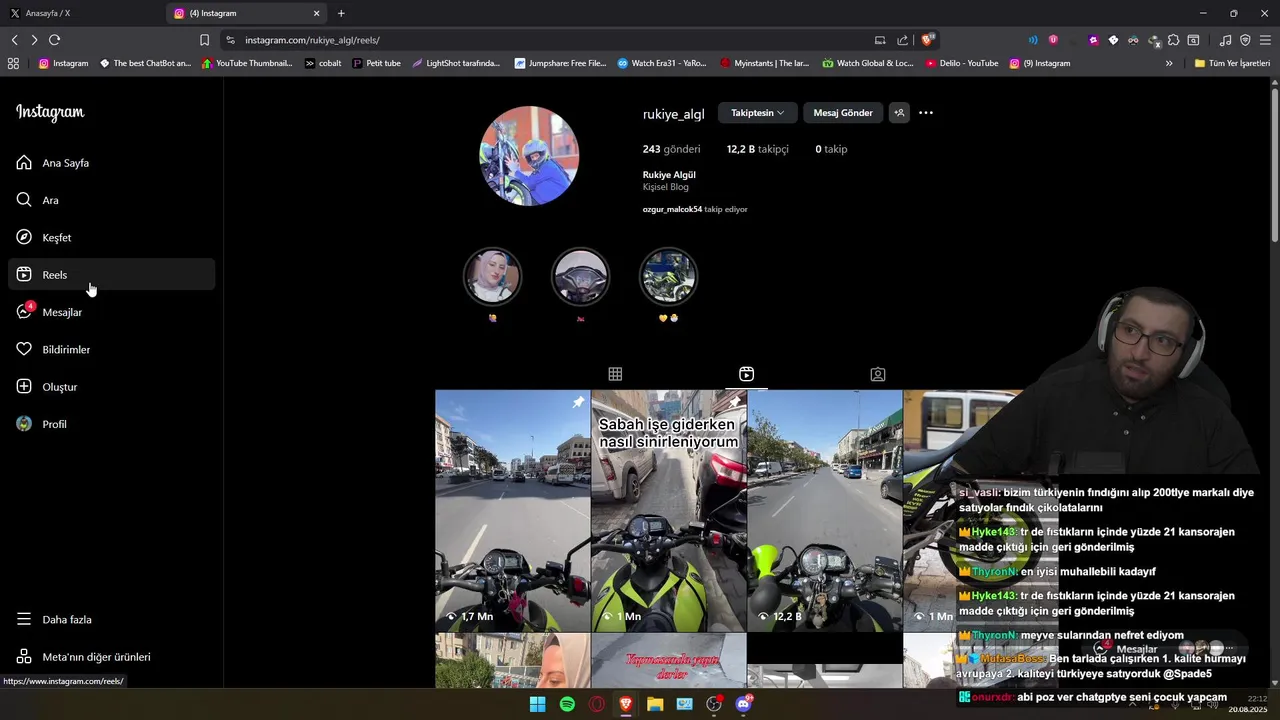Switch to the Anasayfa / X tab

point(82,13)
